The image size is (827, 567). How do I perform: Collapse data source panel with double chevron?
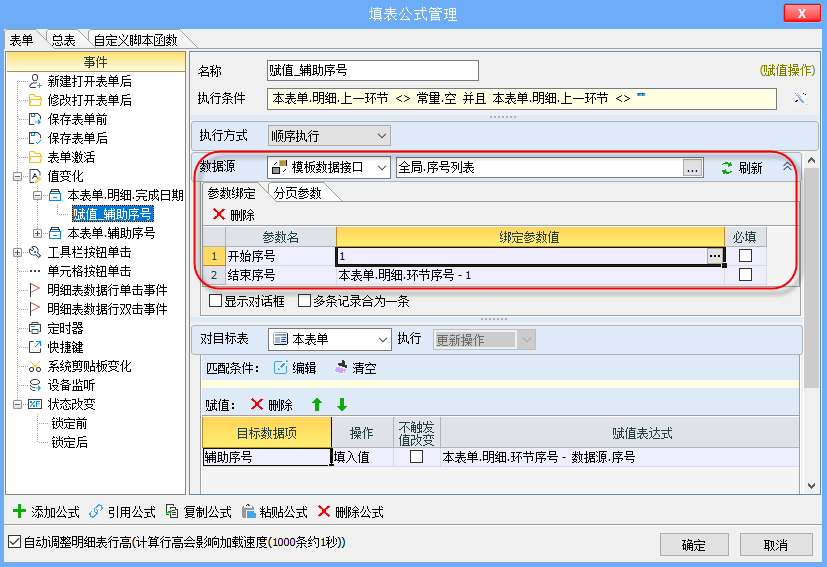[x=787, y=166]
